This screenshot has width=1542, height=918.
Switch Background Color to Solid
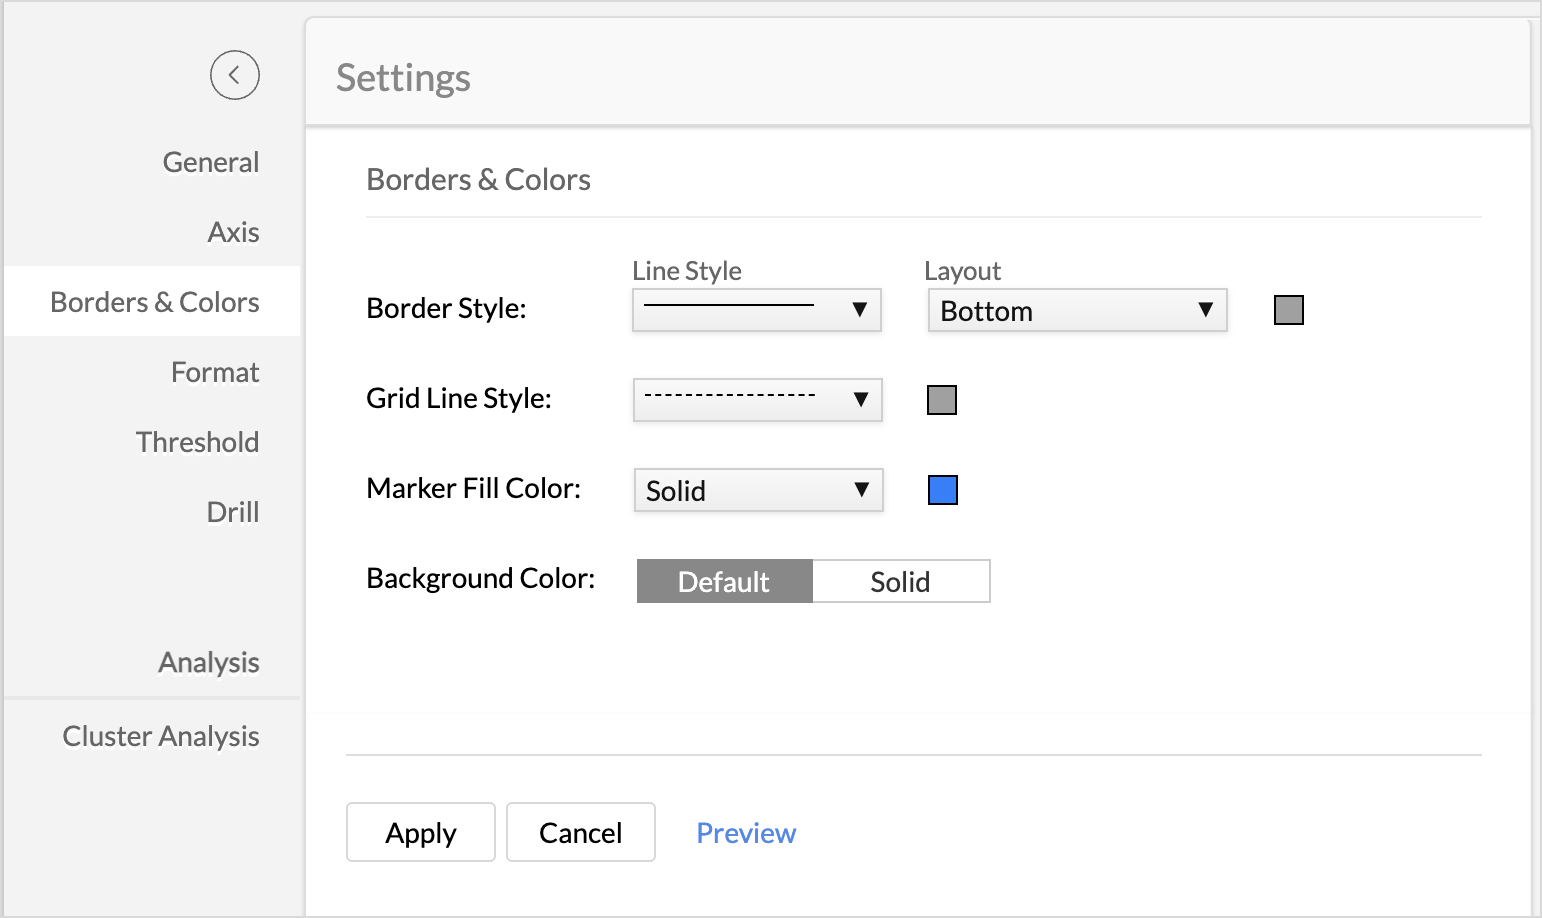pos(900,581)
